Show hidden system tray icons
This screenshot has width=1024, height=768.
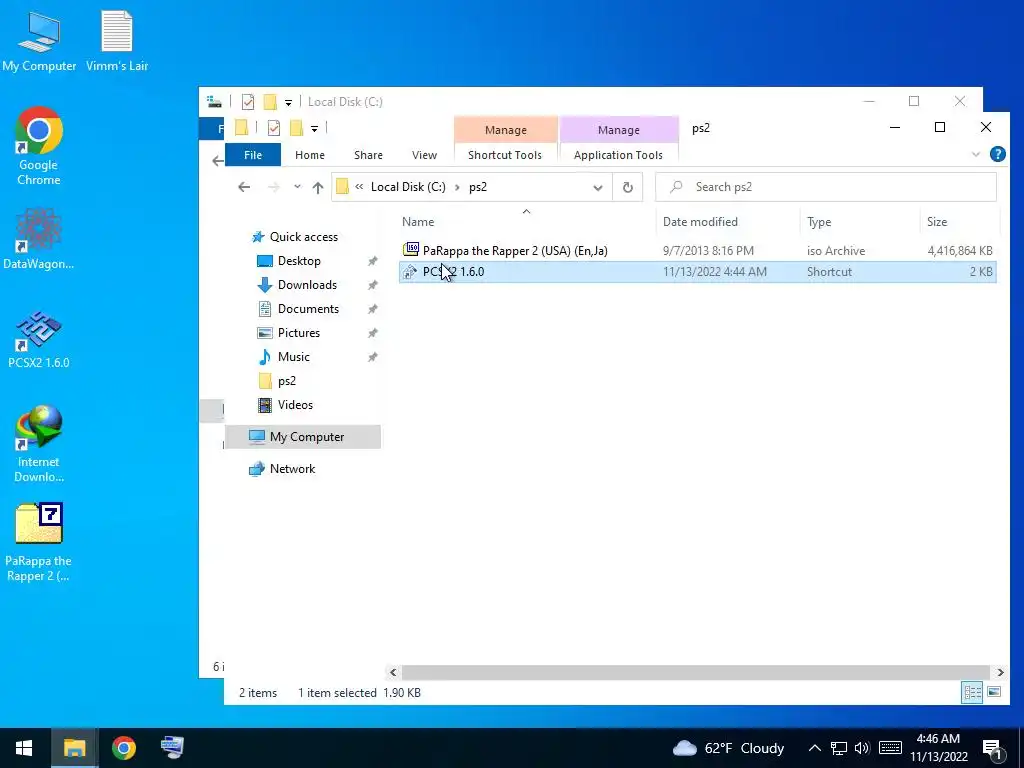click(814, 748)
